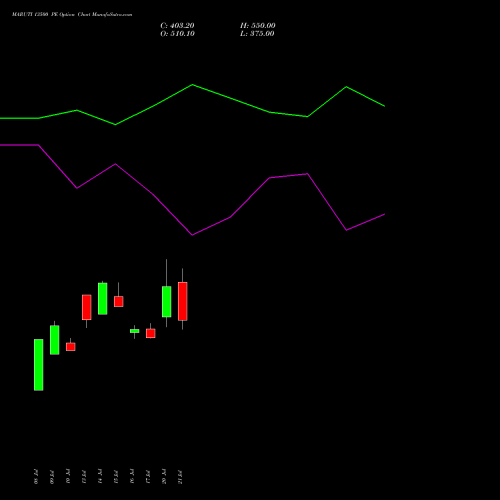Select the close price C: 403.20
The width and height of the screenshot is (500, 500).
click(x=177, y=26)
